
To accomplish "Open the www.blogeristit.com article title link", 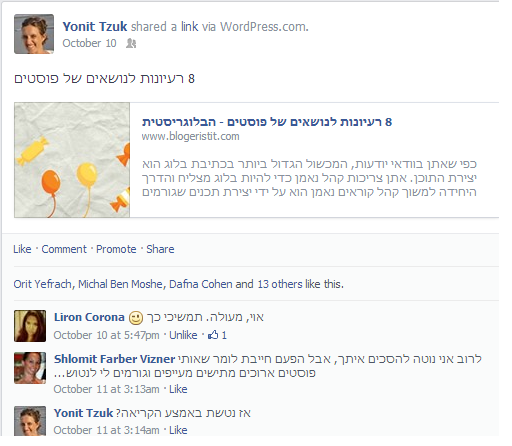I will (267, 122).
